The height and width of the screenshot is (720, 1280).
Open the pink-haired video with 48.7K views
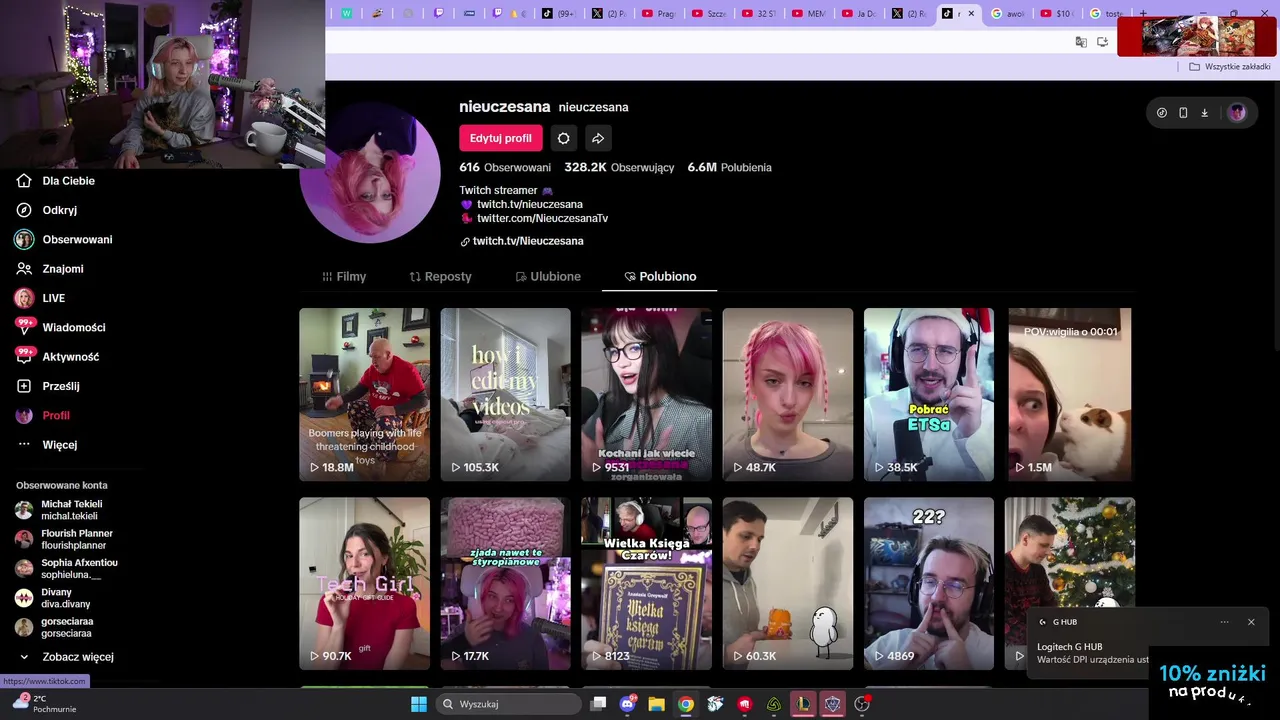788,394
